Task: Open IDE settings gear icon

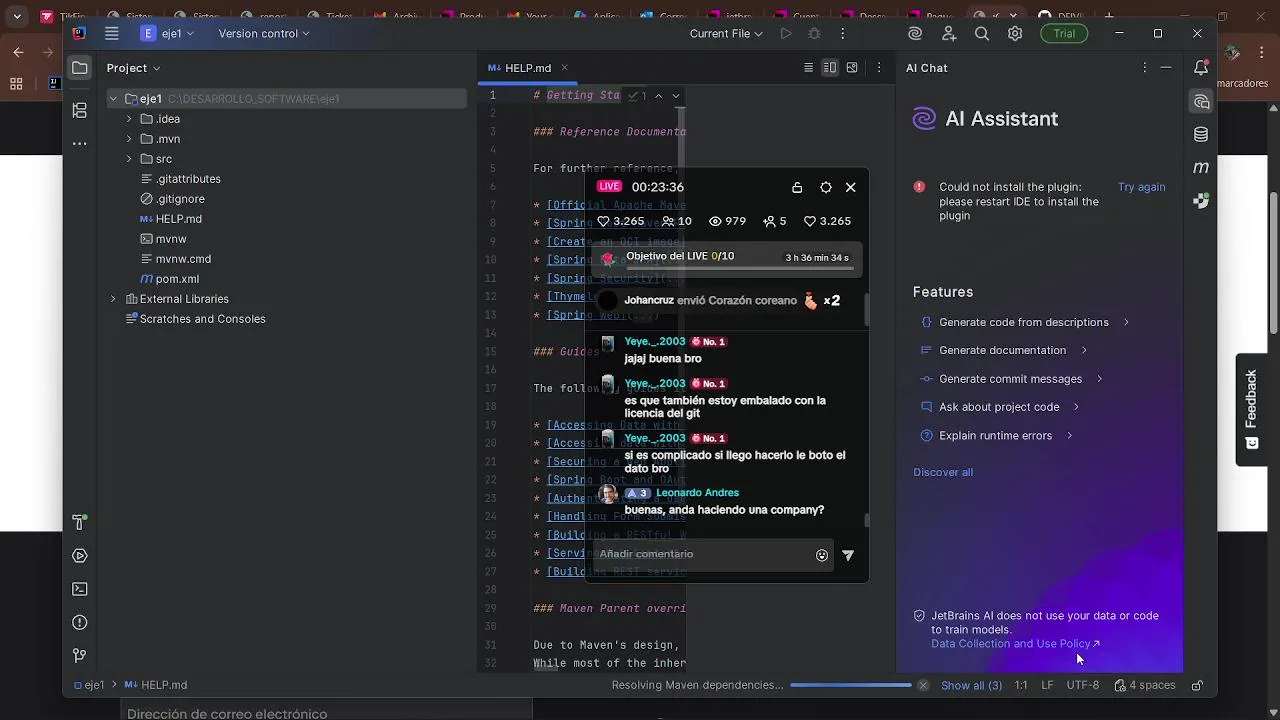Action: (x=1015, y=33)
